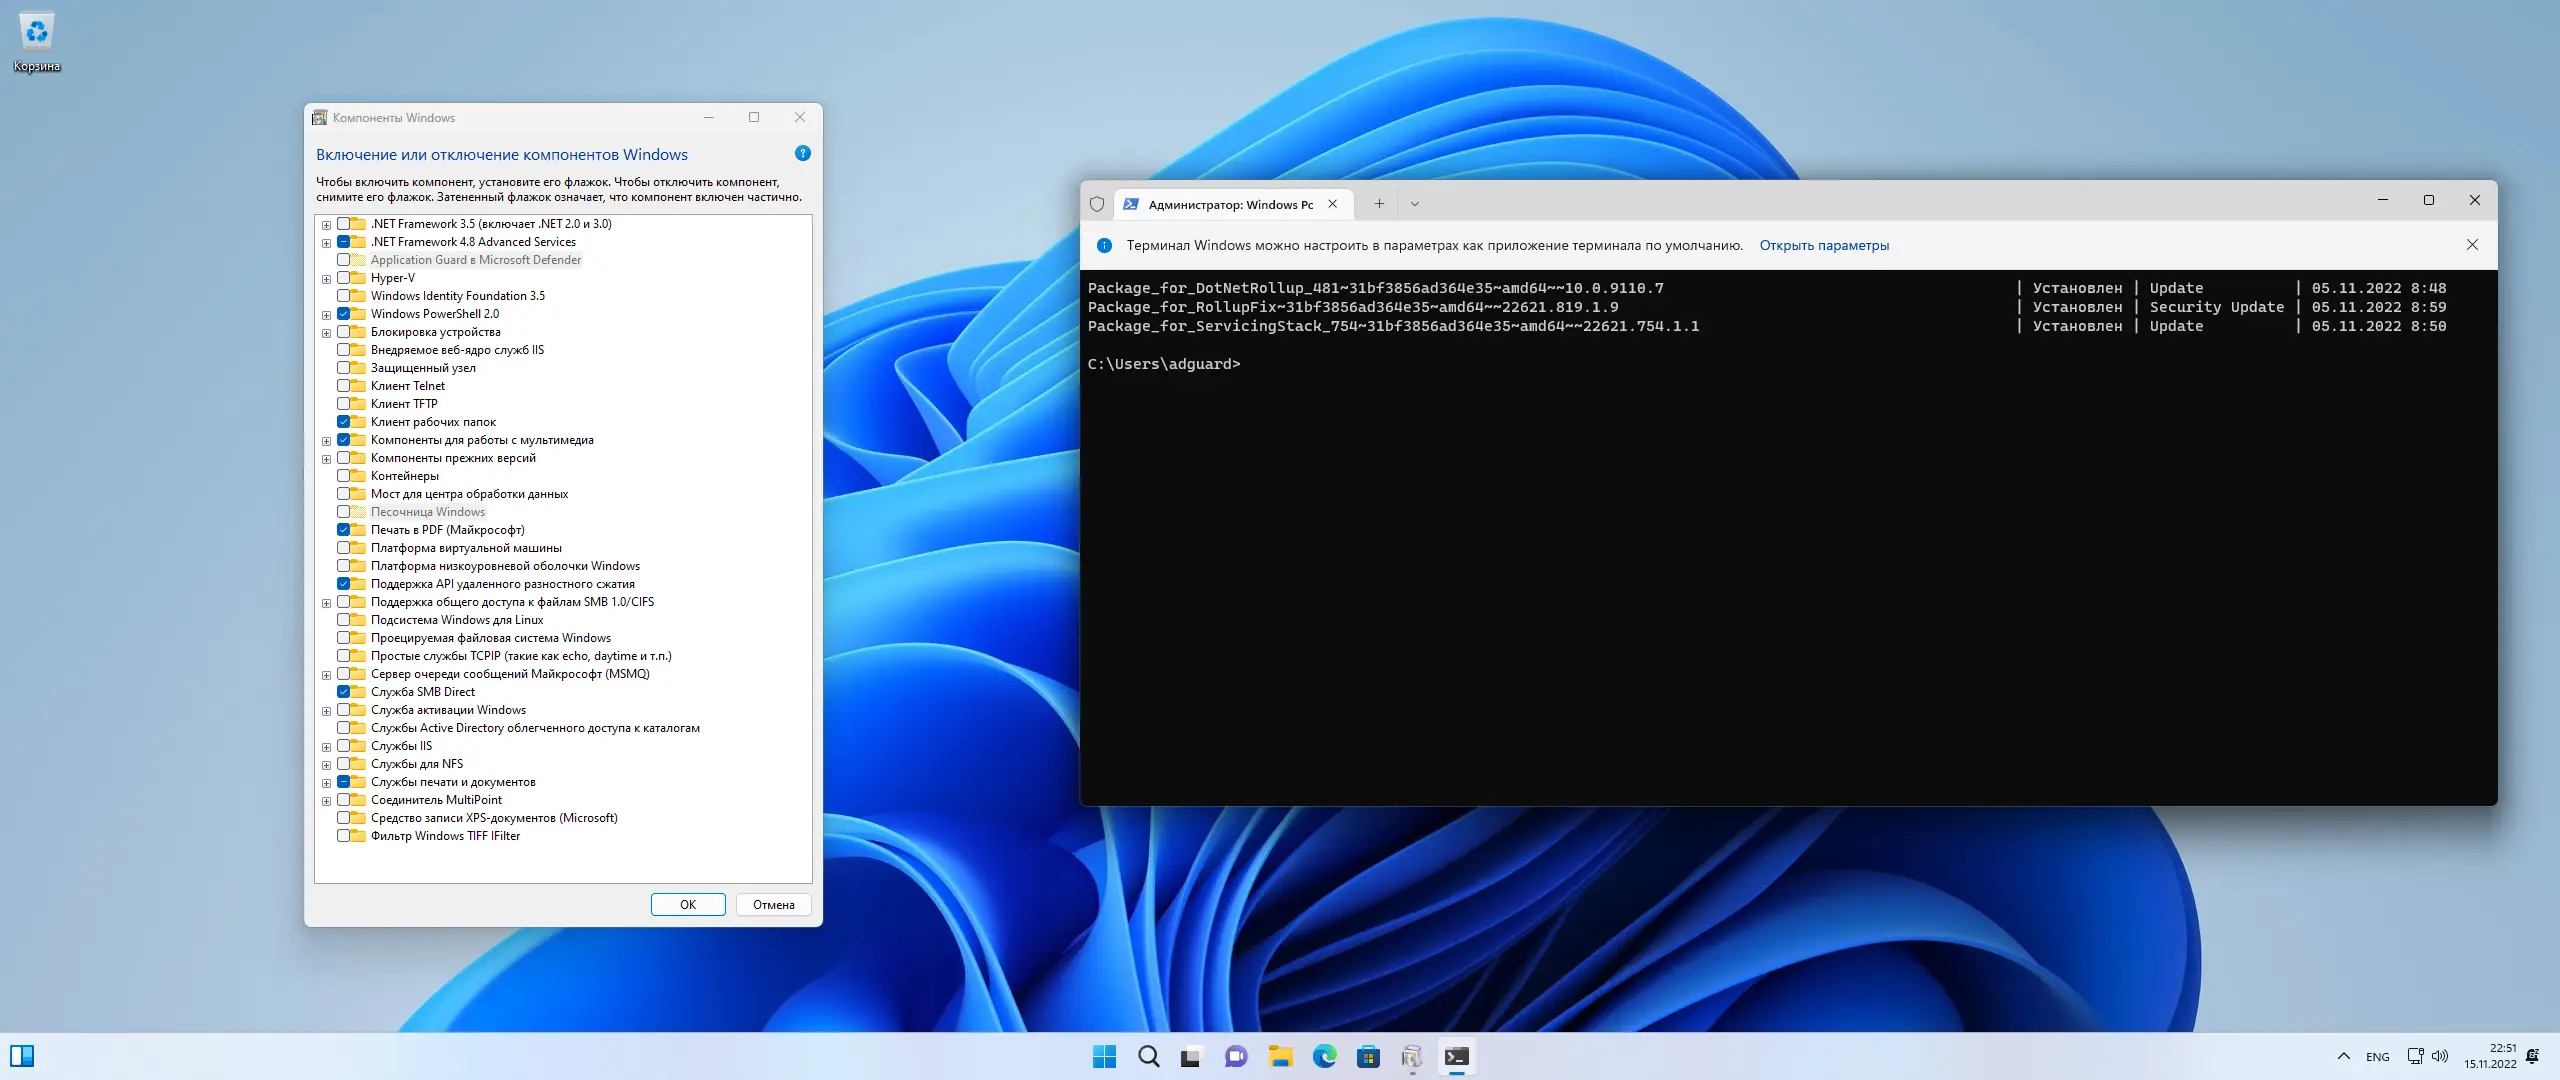Select the Administrator Windows PowerShell tab
The height and width of the screenshot is (1080, 2560).
pyautogui.click(x=1230, y=204)
